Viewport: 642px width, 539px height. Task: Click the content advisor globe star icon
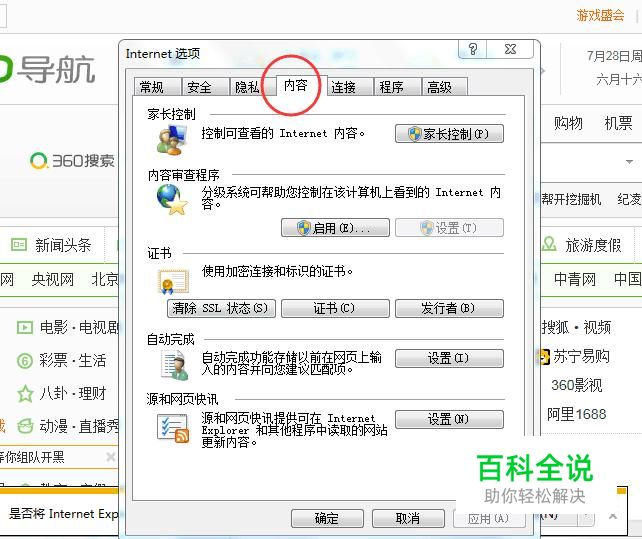pos(172,199)
